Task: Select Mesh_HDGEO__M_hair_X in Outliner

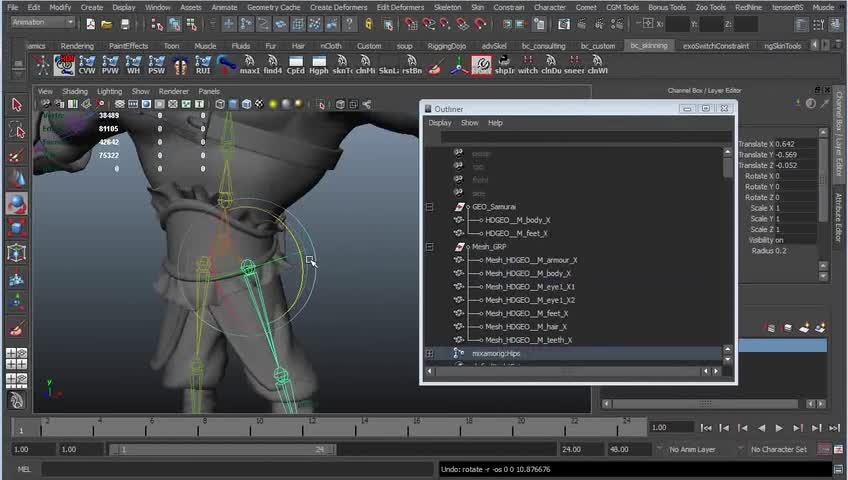Action: 526,327
